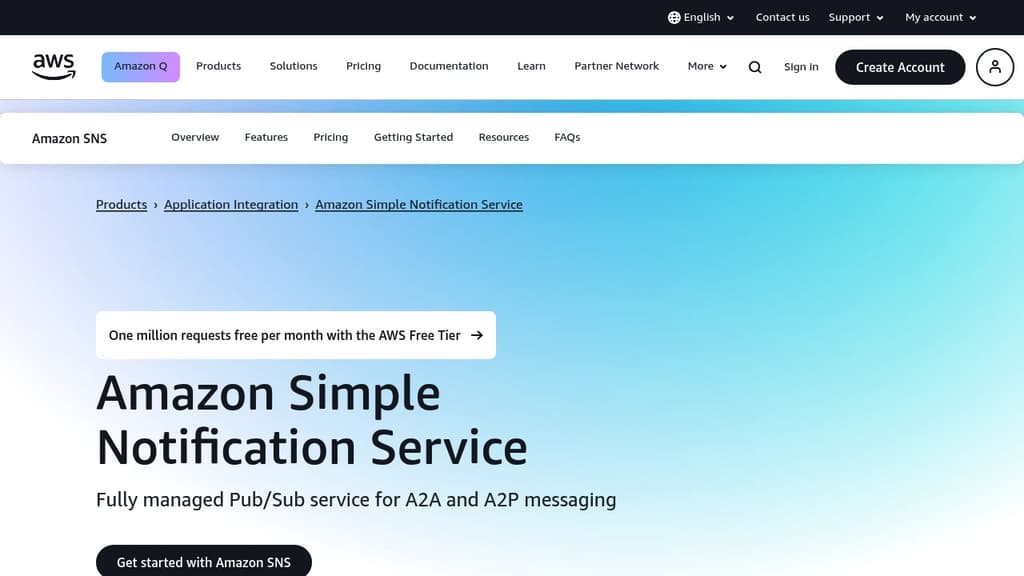Open the FAQs tab

[x=567, y=138]
